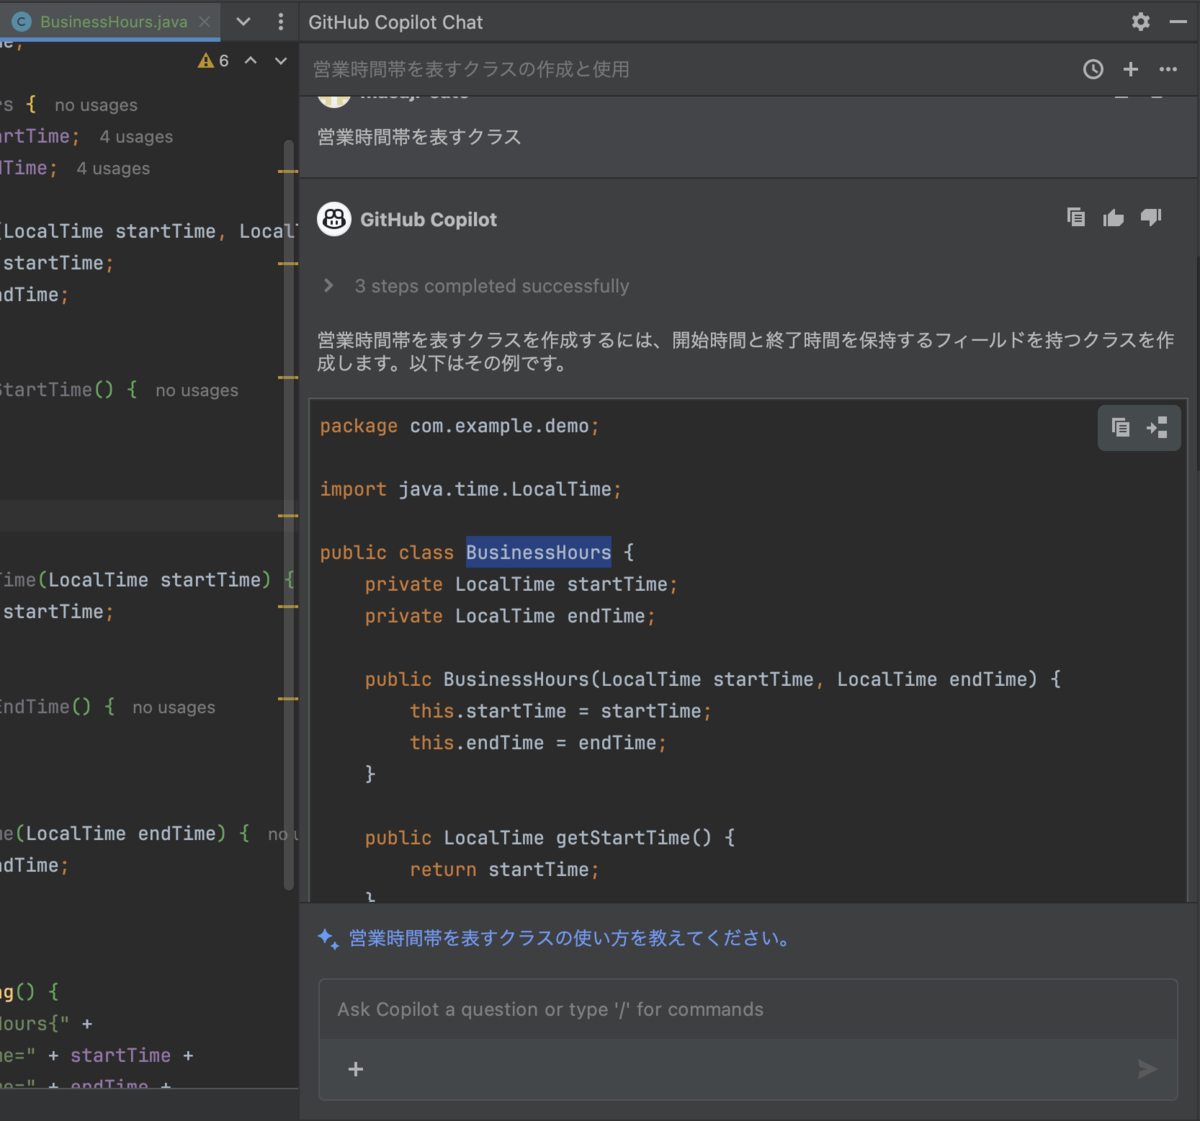The image size is (1200, 1121).
Task: Open the editor tabs list dropdown
Action: (x=243, y=21)
